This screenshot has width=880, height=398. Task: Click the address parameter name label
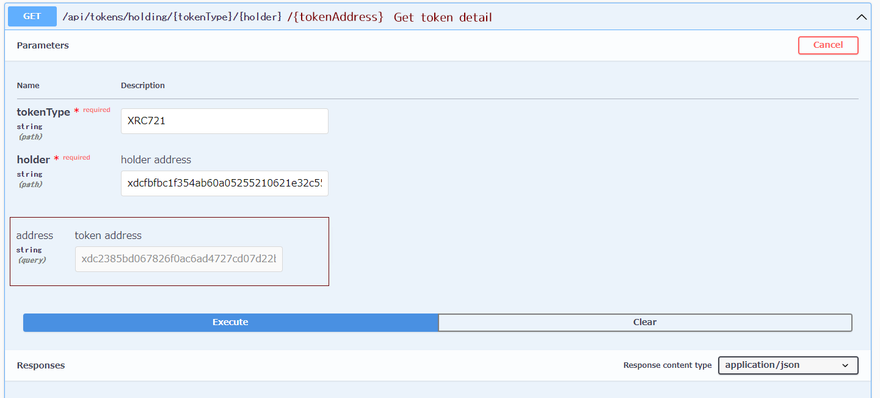35,235
